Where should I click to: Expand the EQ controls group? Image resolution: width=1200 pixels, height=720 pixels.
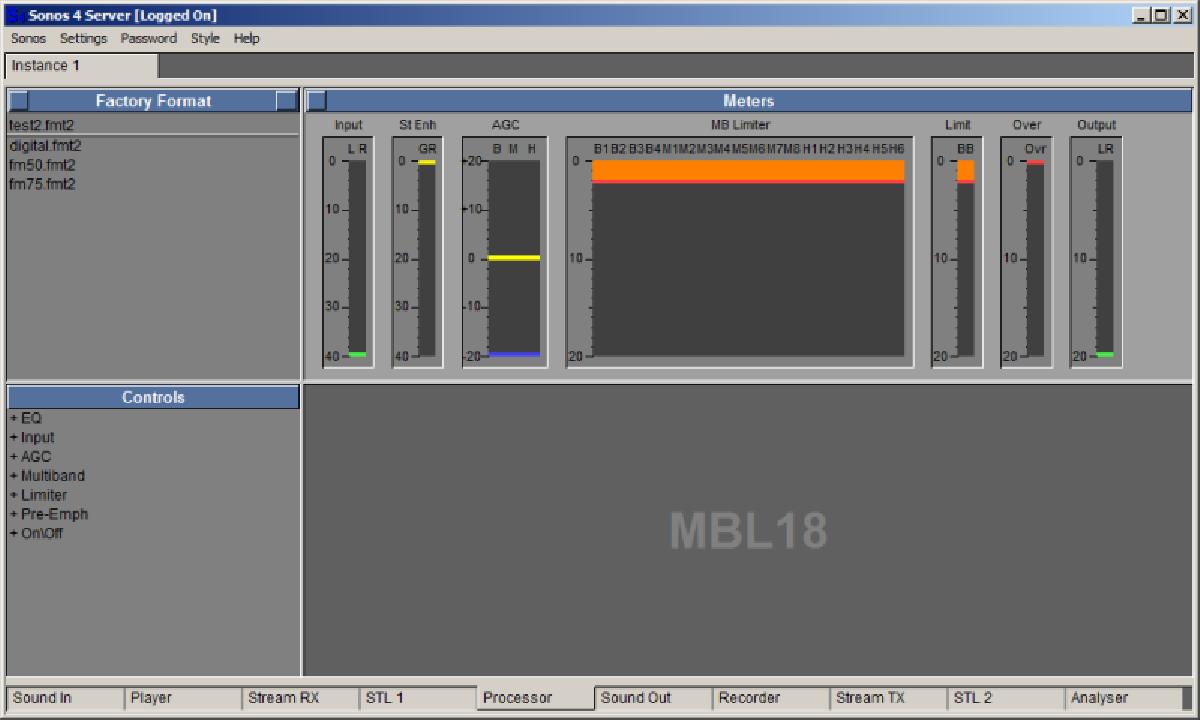(14, 419)
